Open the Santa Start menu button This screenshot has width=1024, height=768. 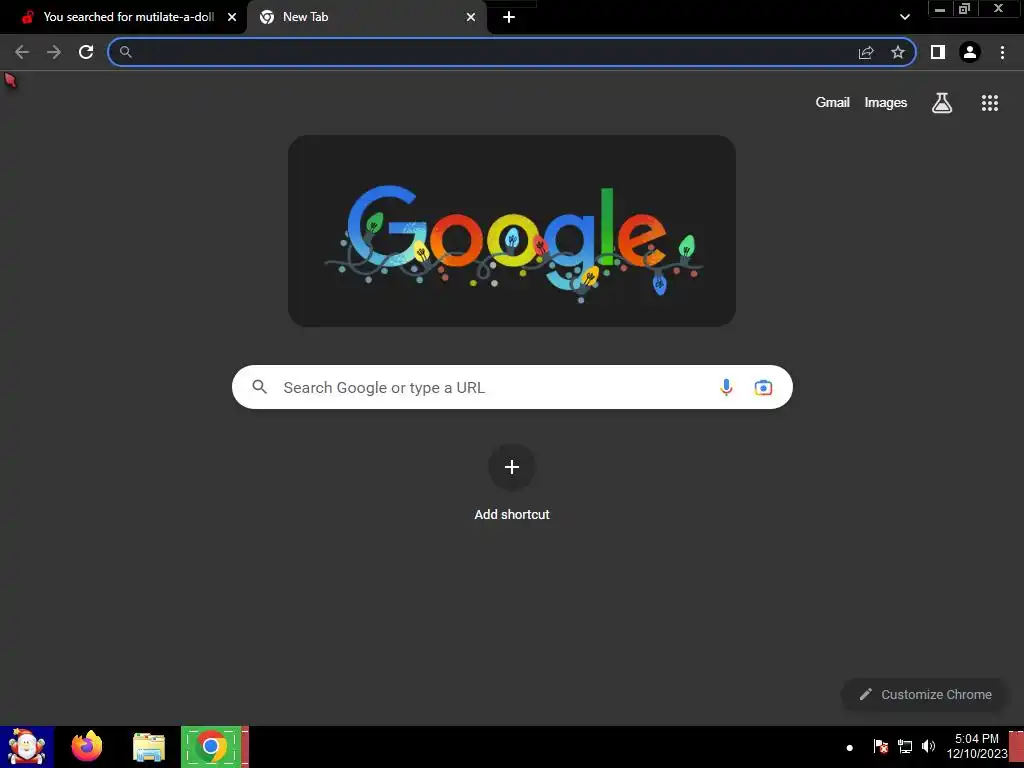(x=27, y=747)
